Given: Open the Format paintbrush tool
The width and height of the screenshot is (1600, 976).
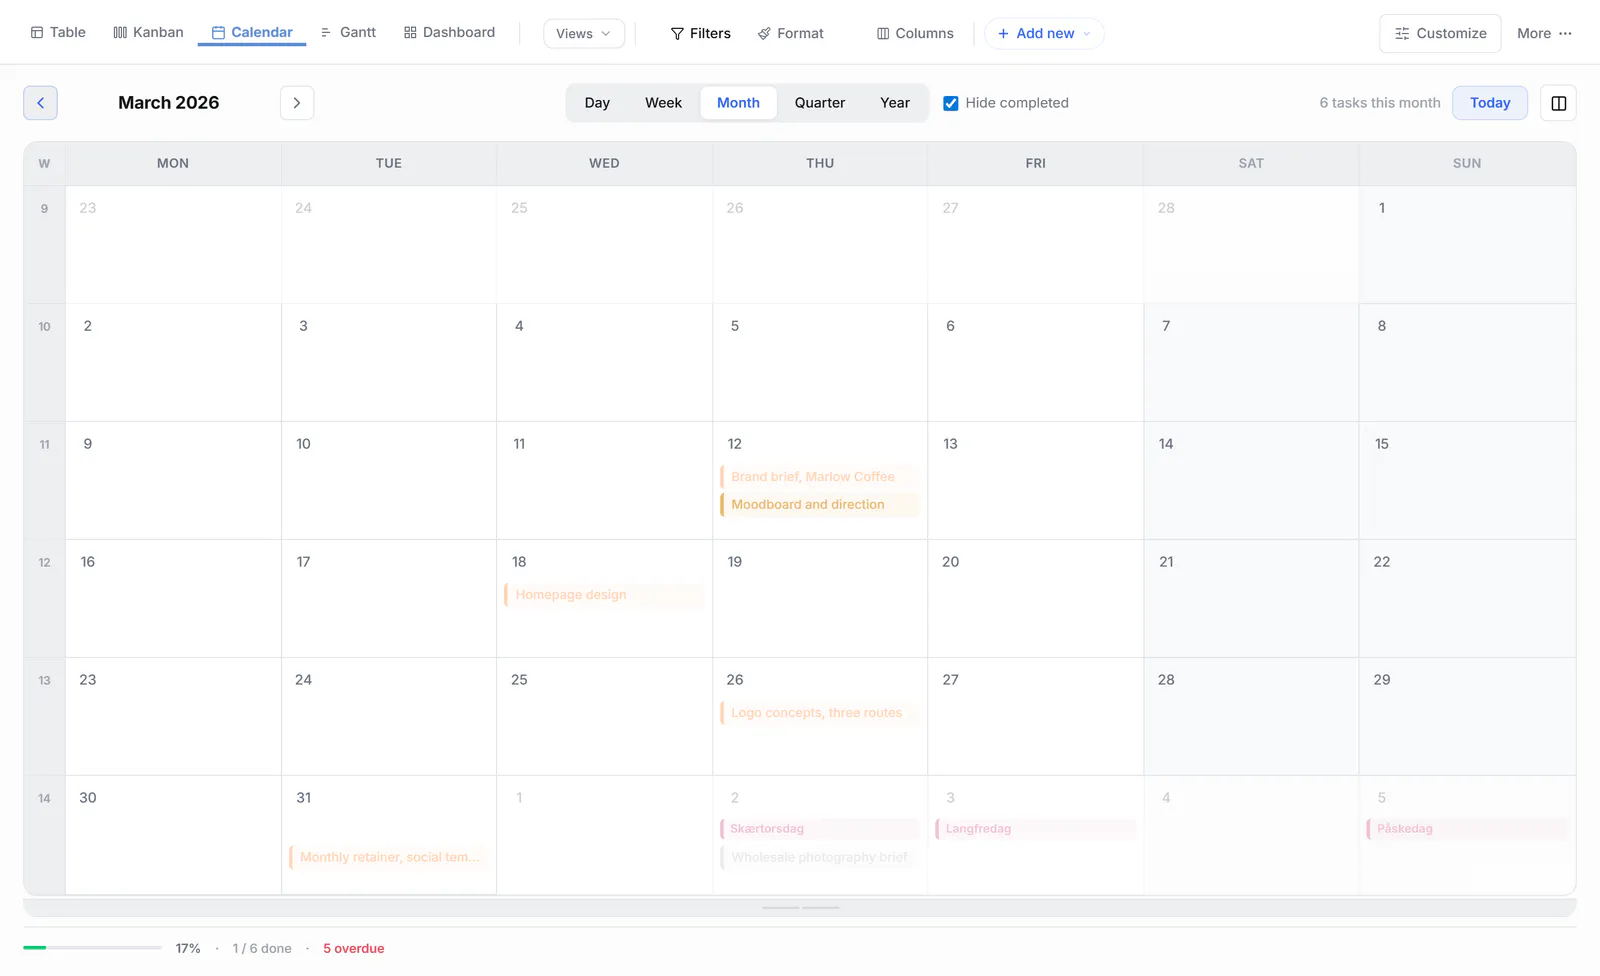Looking at the screenshot, I should (x=791, y=33).
